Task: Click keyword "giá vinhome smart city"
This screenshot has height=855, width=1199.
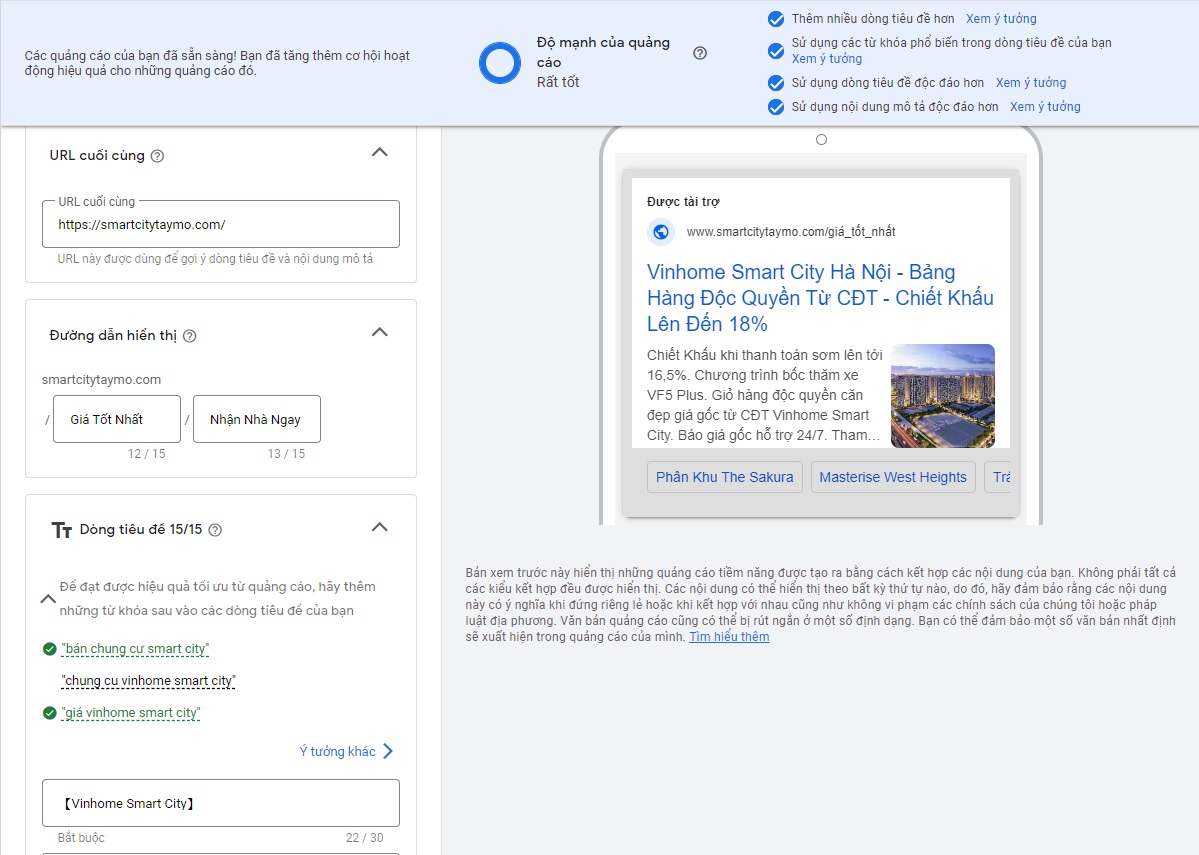Action: pyautogui.click(x=131, y=714)
